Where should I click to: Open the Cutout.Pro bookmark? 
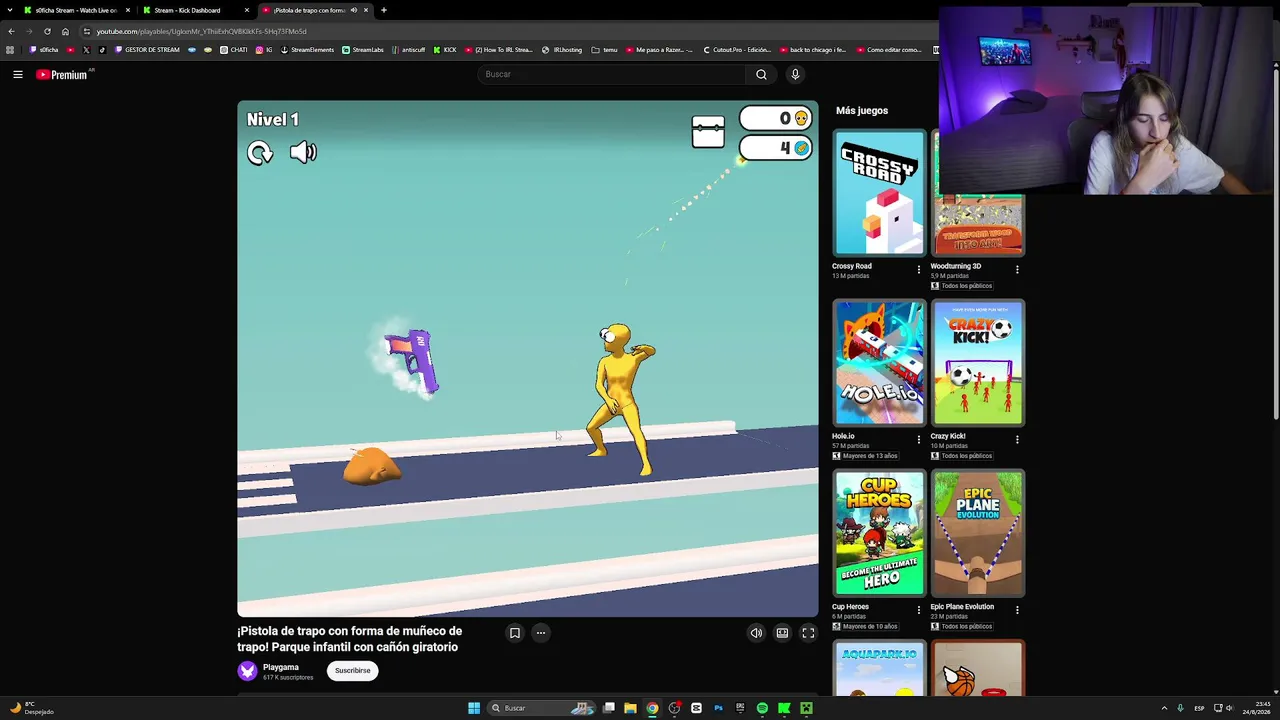(737, 50)
